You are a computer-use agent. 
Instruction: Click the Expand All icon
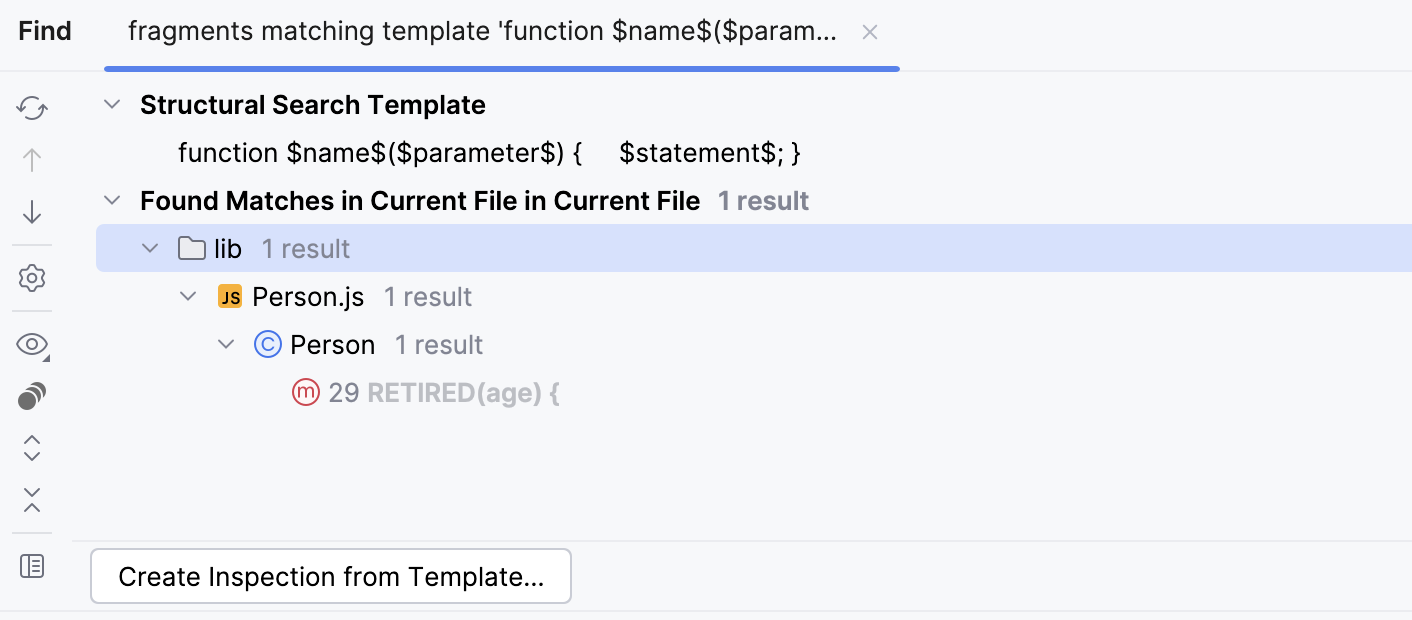pos(32,448)
